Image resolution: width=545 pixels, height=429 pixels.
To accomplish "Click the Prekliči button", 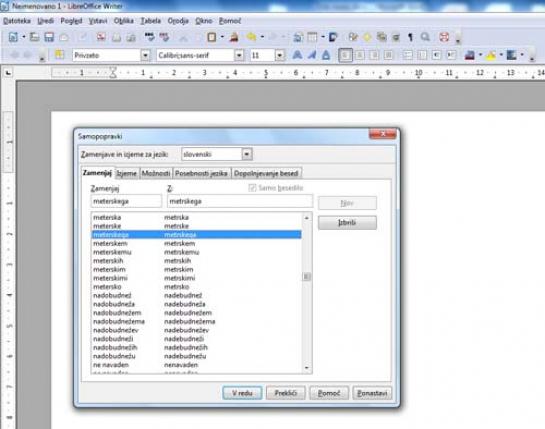I will pyautogui.click(x=286, y=393).
